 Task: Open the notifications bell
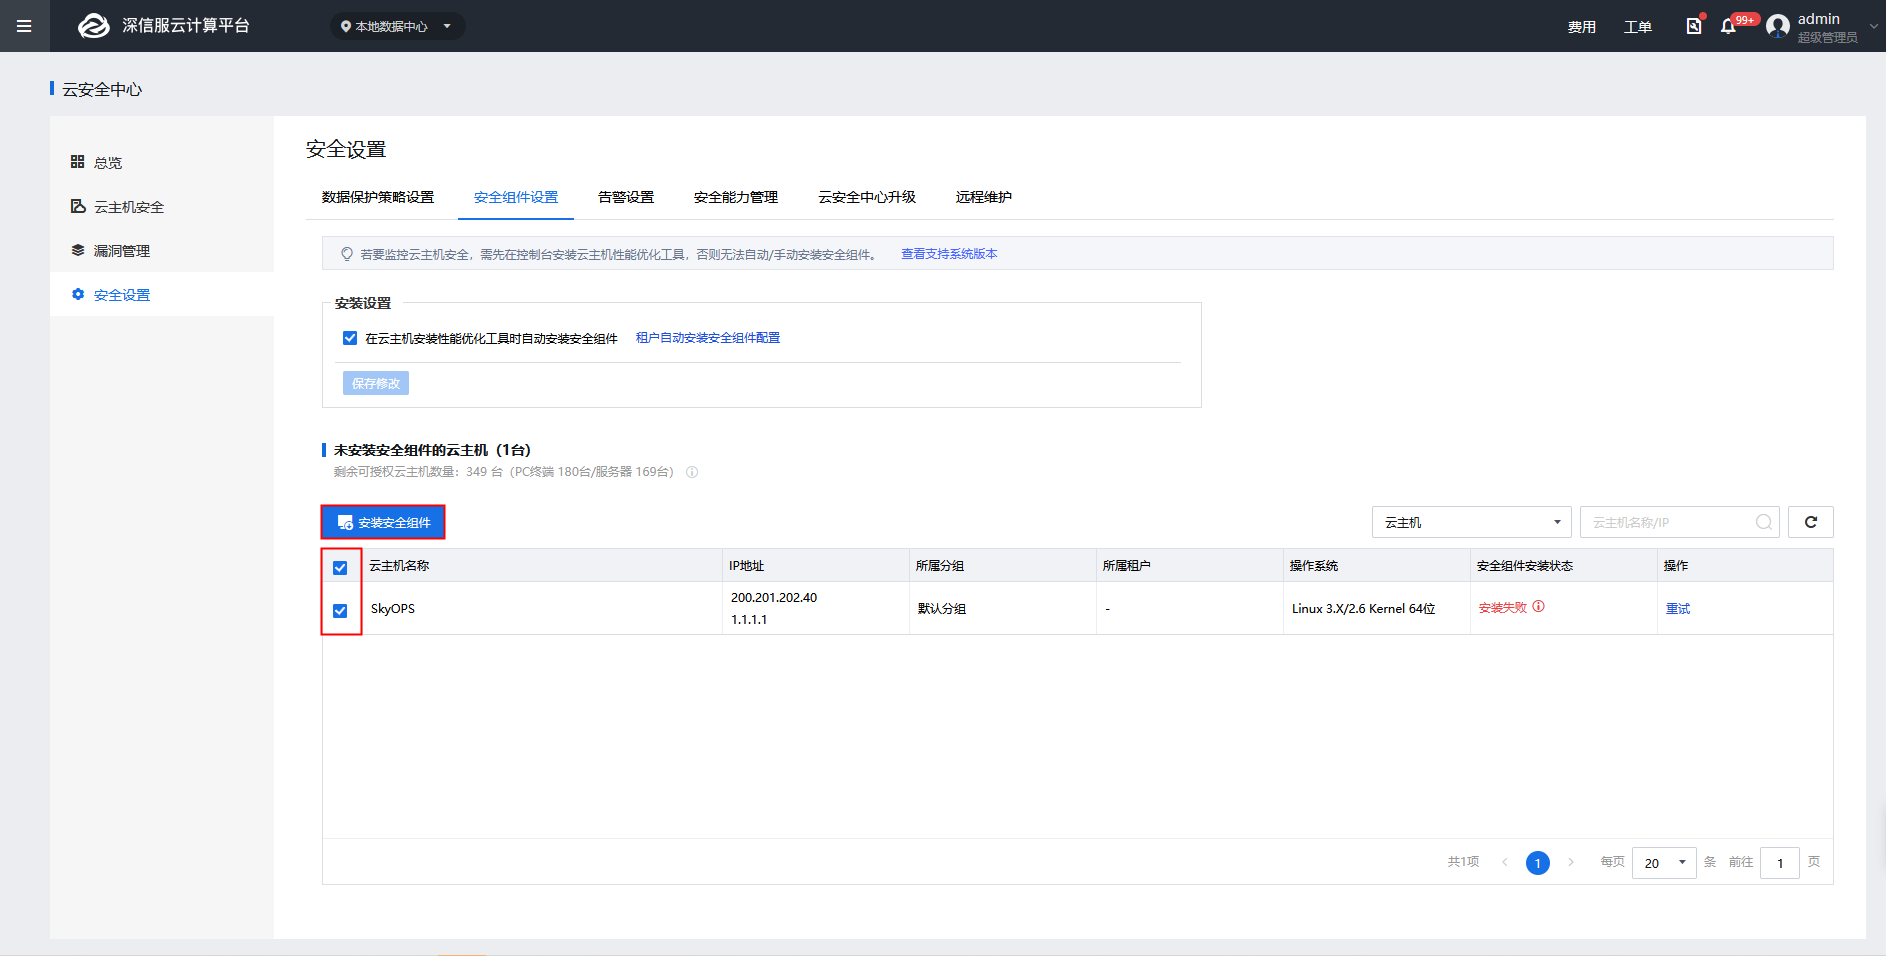coord(1728,26)
